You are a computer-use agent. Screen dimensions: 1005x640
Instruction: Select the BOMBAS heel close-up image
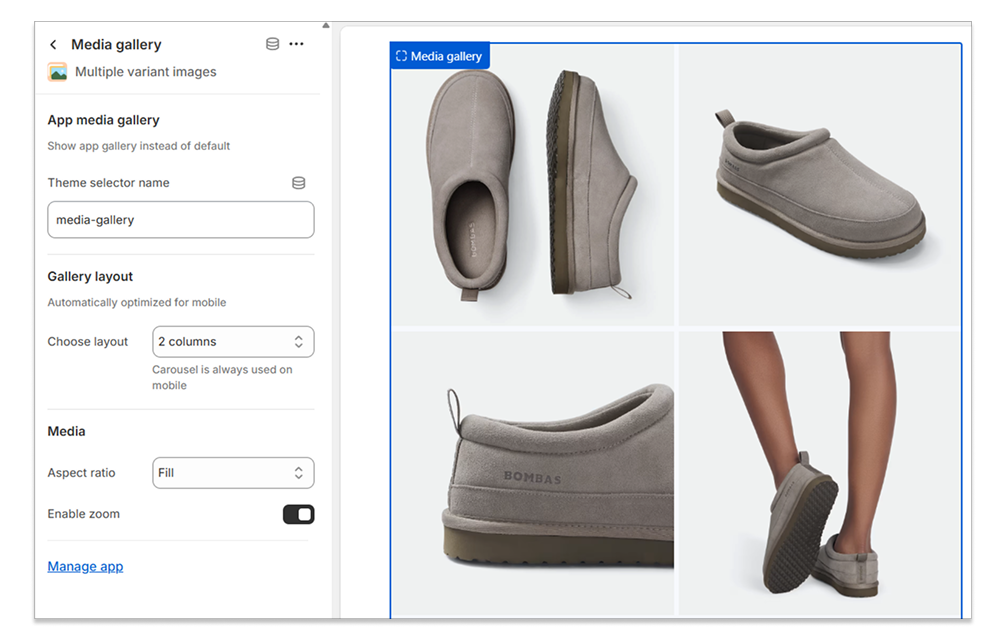[532, 473]
